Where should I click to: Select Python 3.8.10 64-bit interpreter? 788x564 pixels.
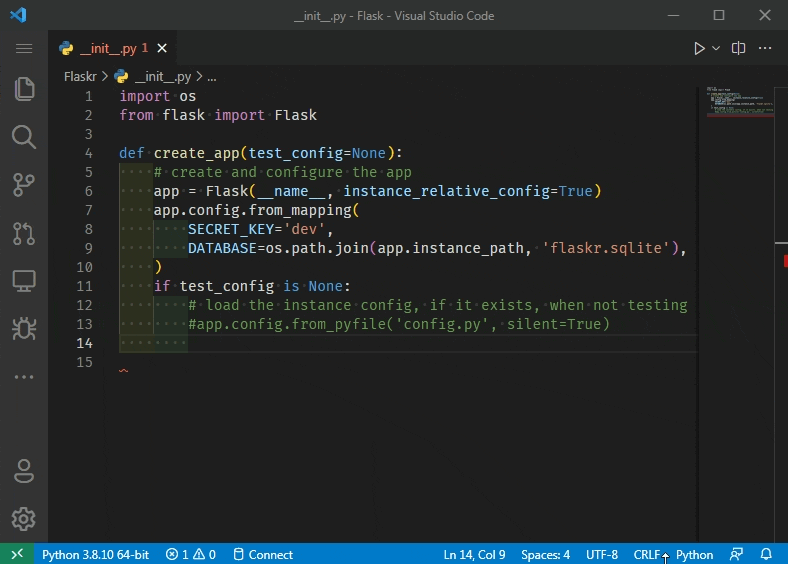tap(95, 554)
